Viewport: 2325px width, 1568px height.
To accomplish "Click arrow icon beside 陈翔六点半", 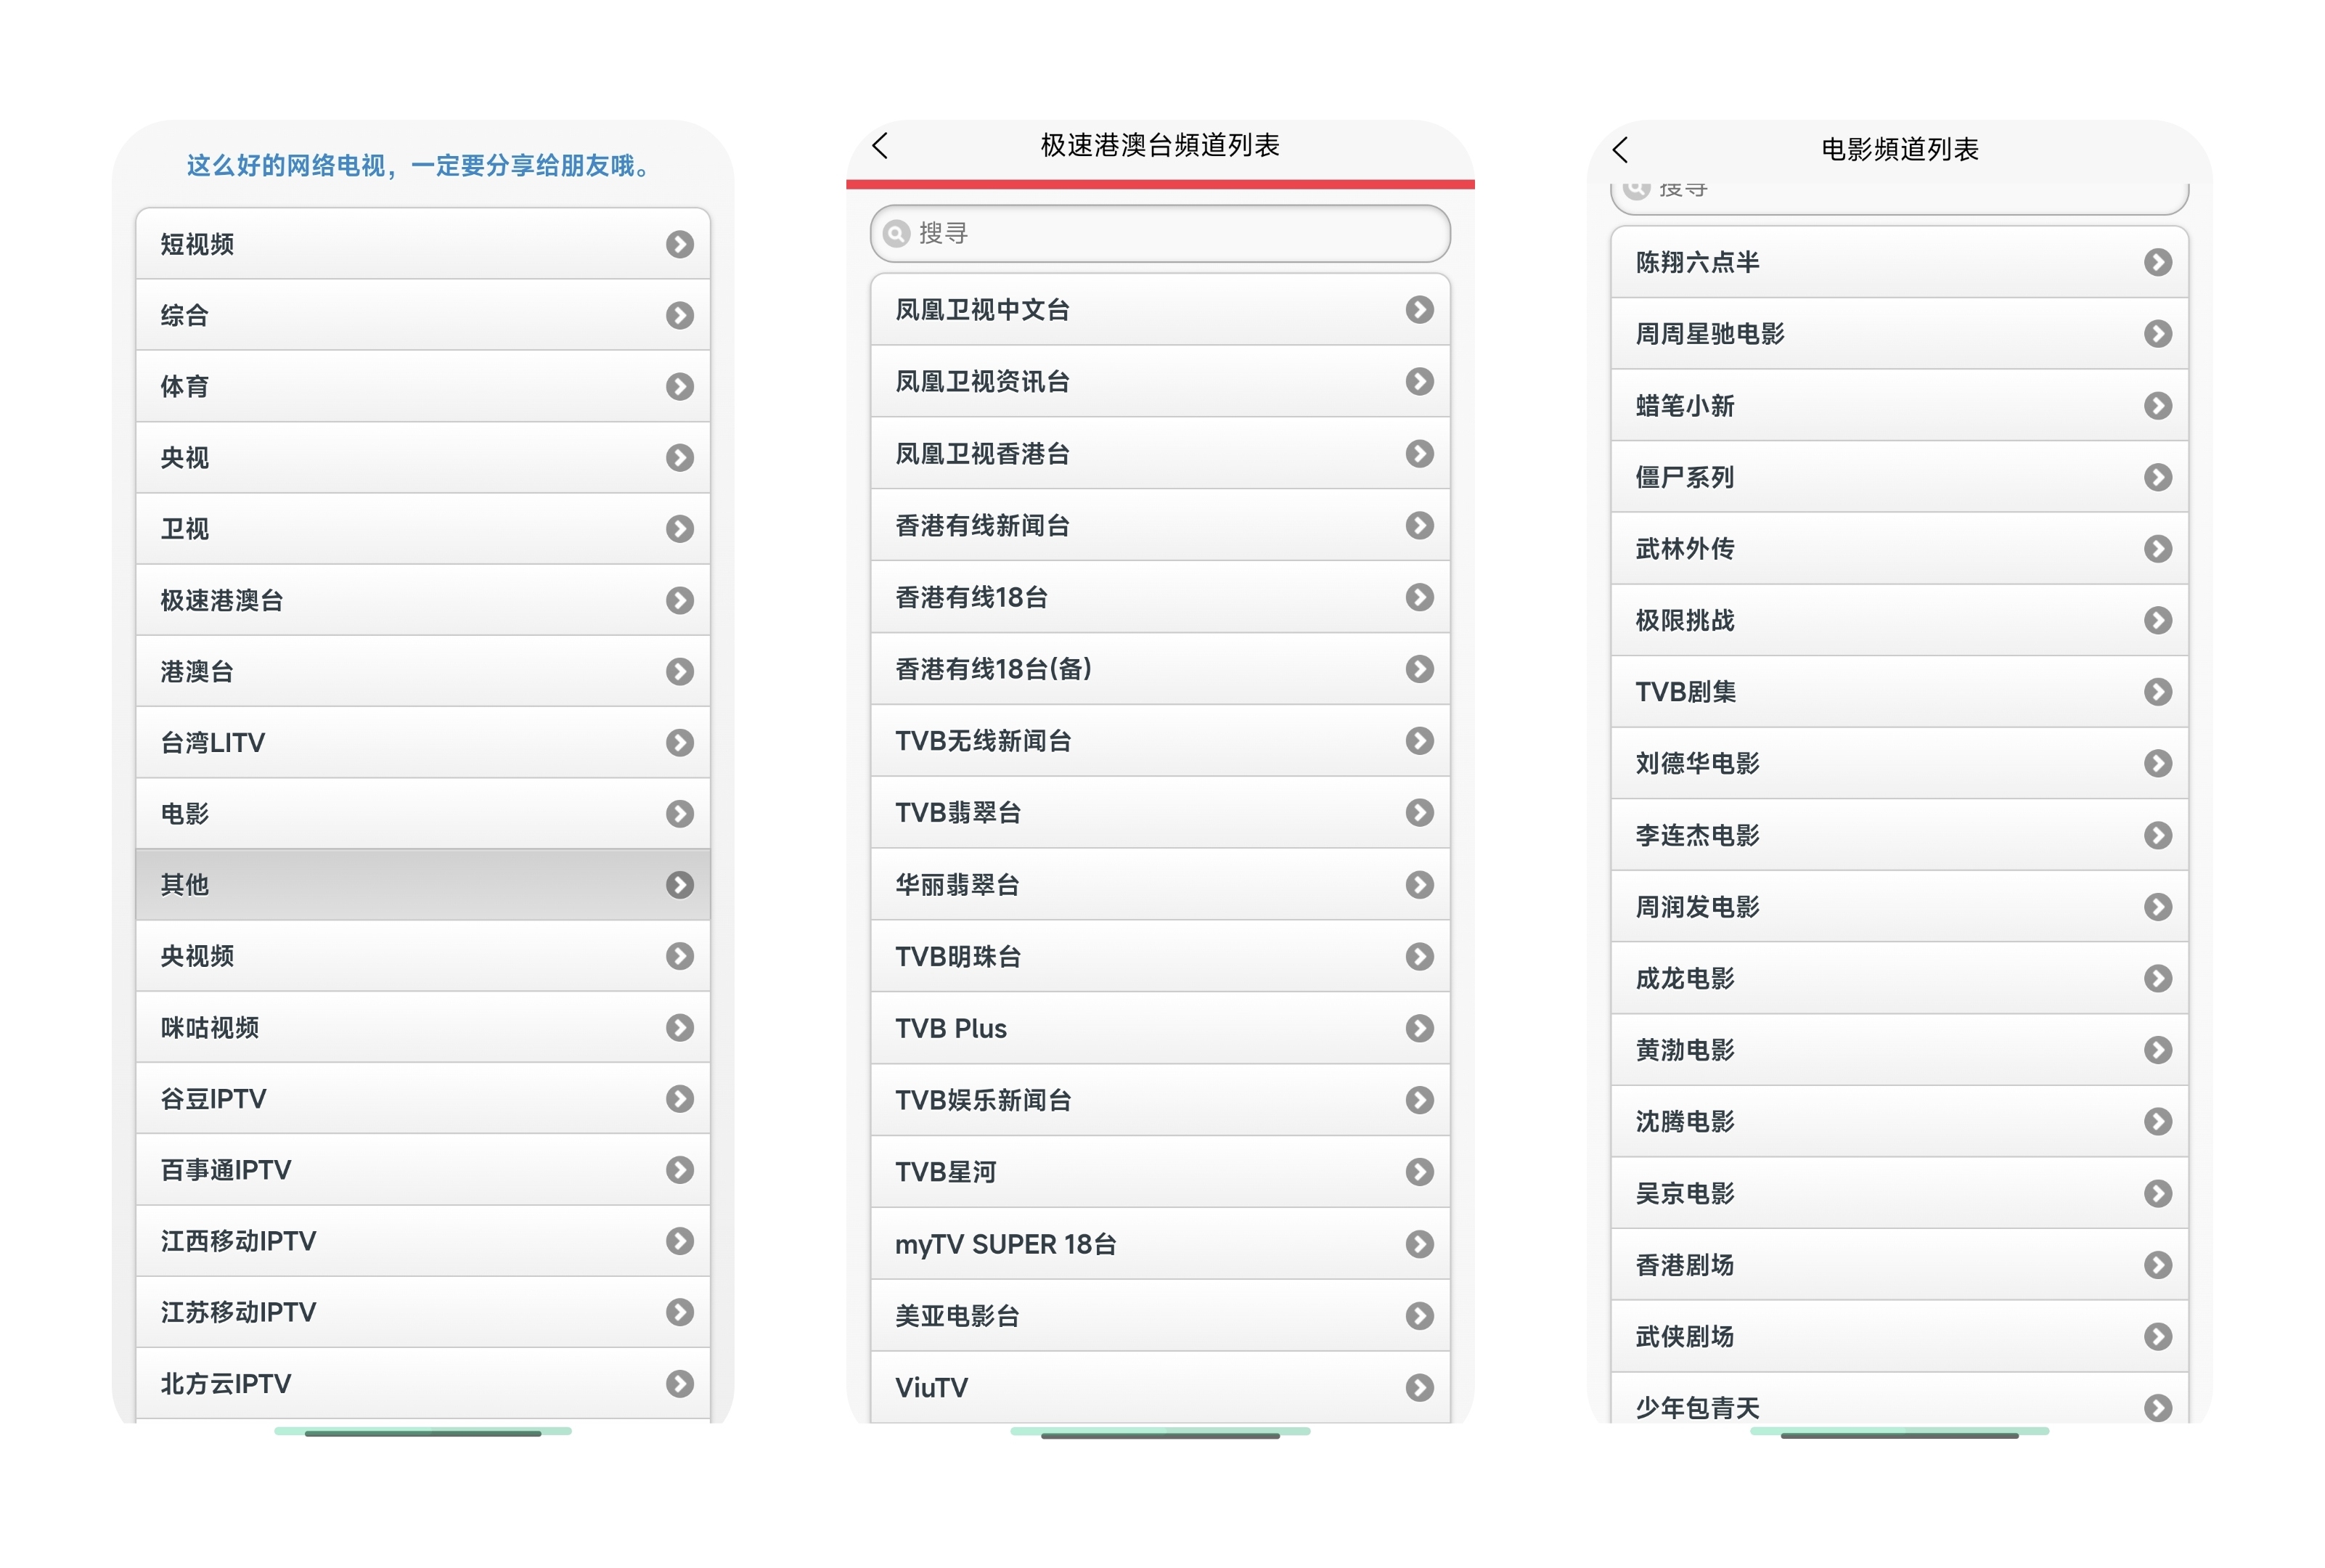I will tap(2157, 262).
